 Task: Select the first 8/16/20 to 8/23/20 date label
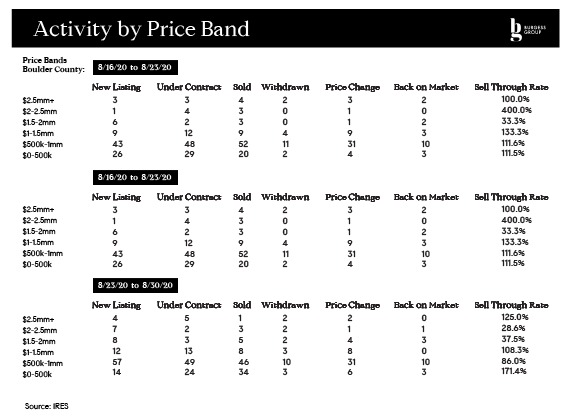pyautogui.click(x=135, y=67)
